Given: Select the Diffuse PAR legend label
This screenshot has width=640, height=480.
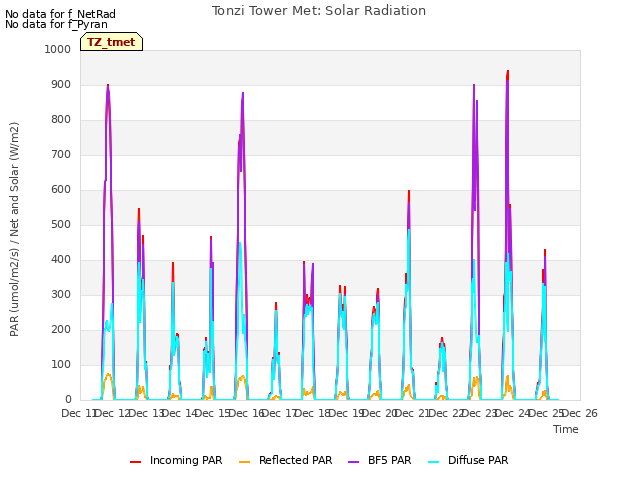Looking at the screenshot, I should (478, 460).
